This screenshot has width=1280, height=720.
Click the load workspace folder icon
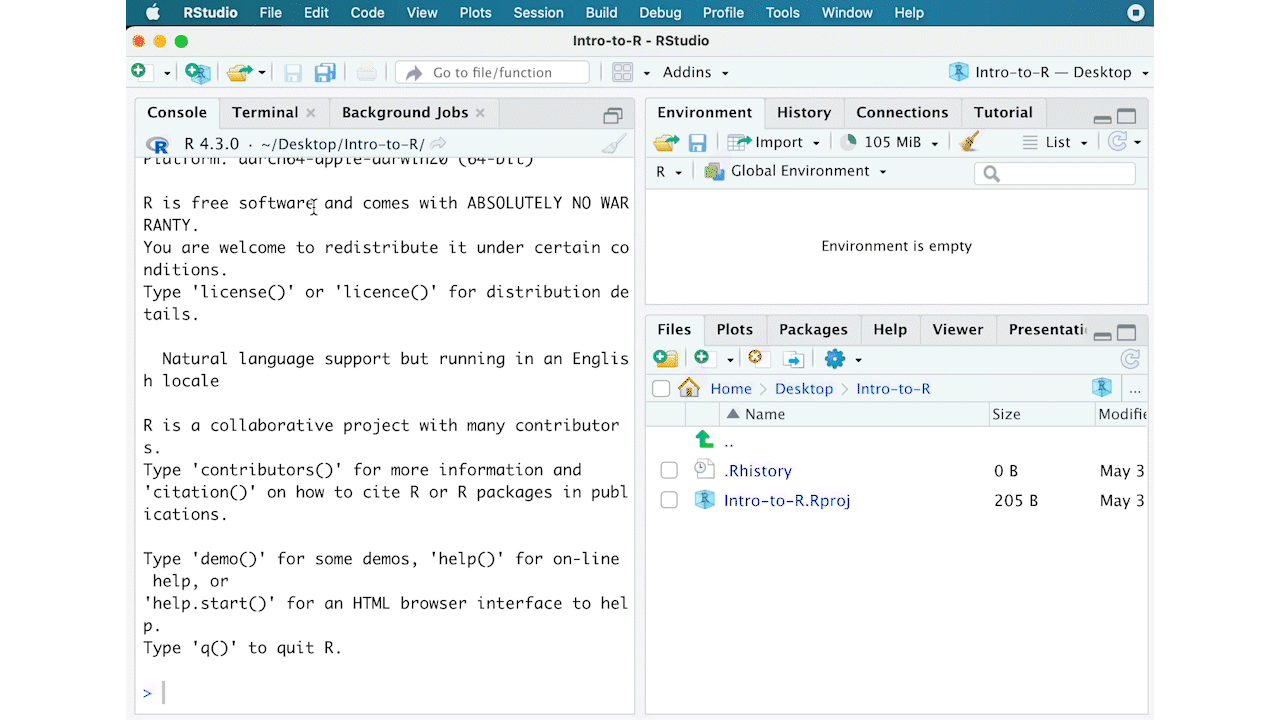[666, 143]
